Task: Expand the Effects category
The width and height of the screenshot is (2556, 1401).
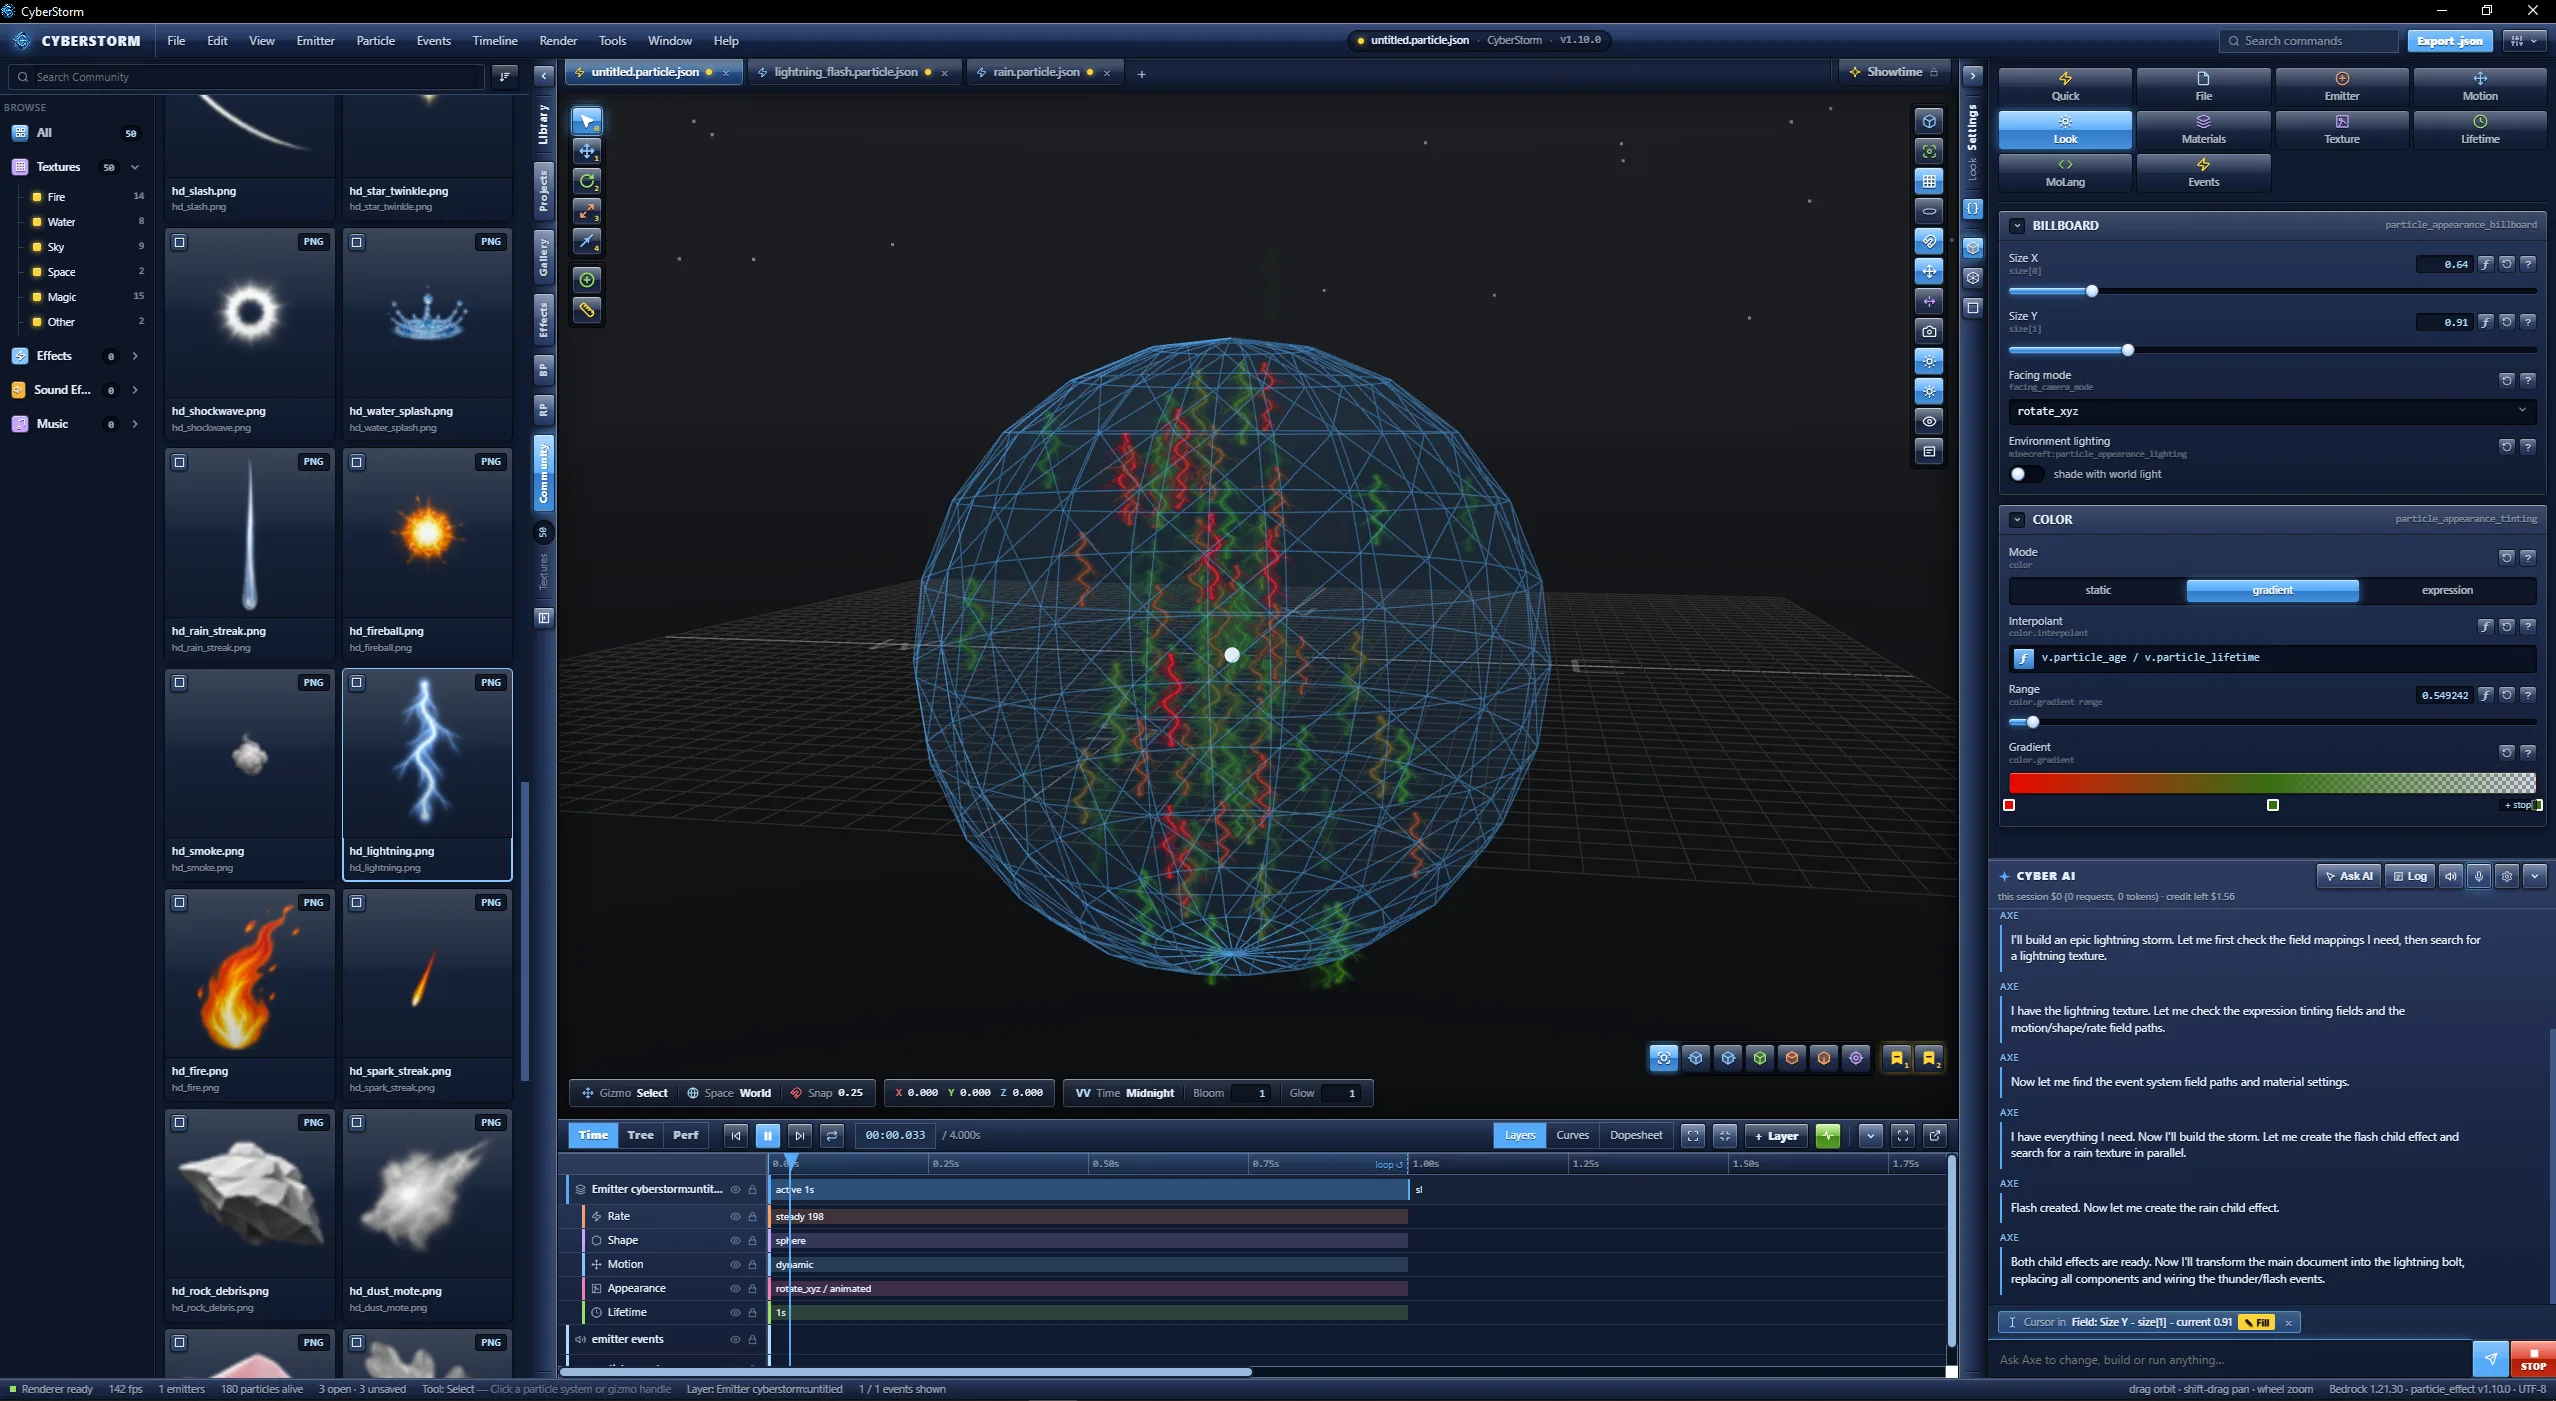Action: pyautogui.click(x=135, y=356)
